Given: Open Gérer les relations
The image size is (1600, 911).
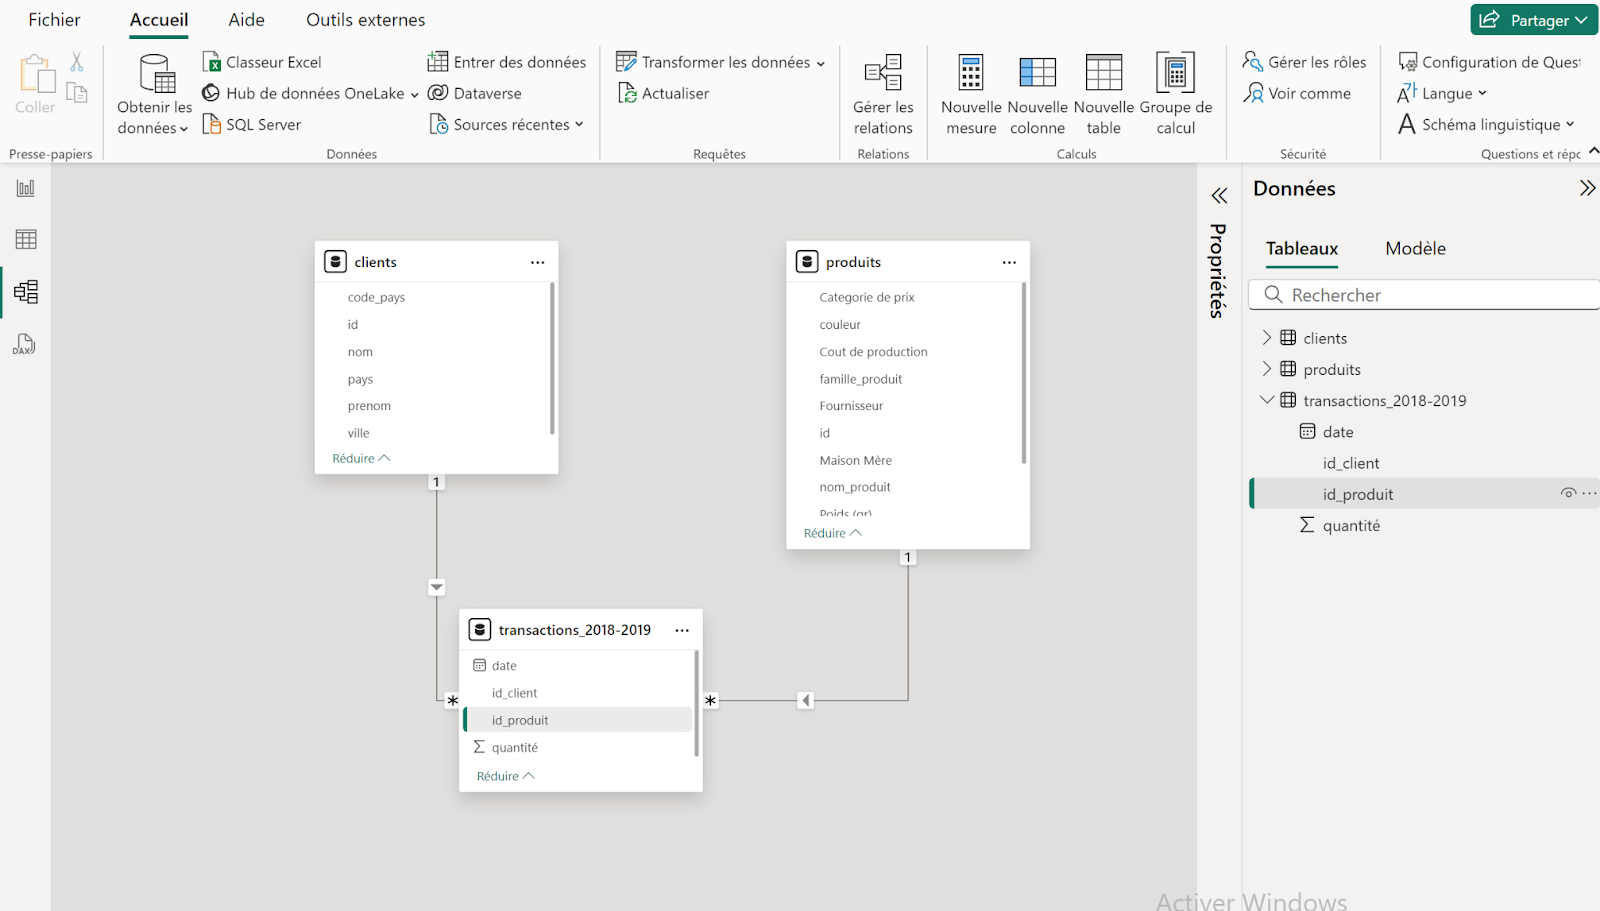Looking at the screenshot, I should [883, 96].
